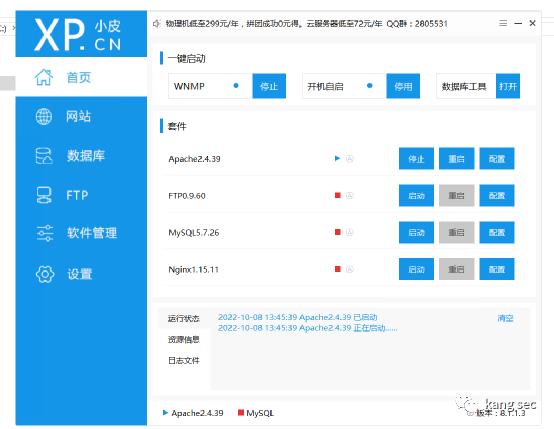
Task: Open database tools with 打开 button
Action: pyautogui.click(x=508, y=86)
